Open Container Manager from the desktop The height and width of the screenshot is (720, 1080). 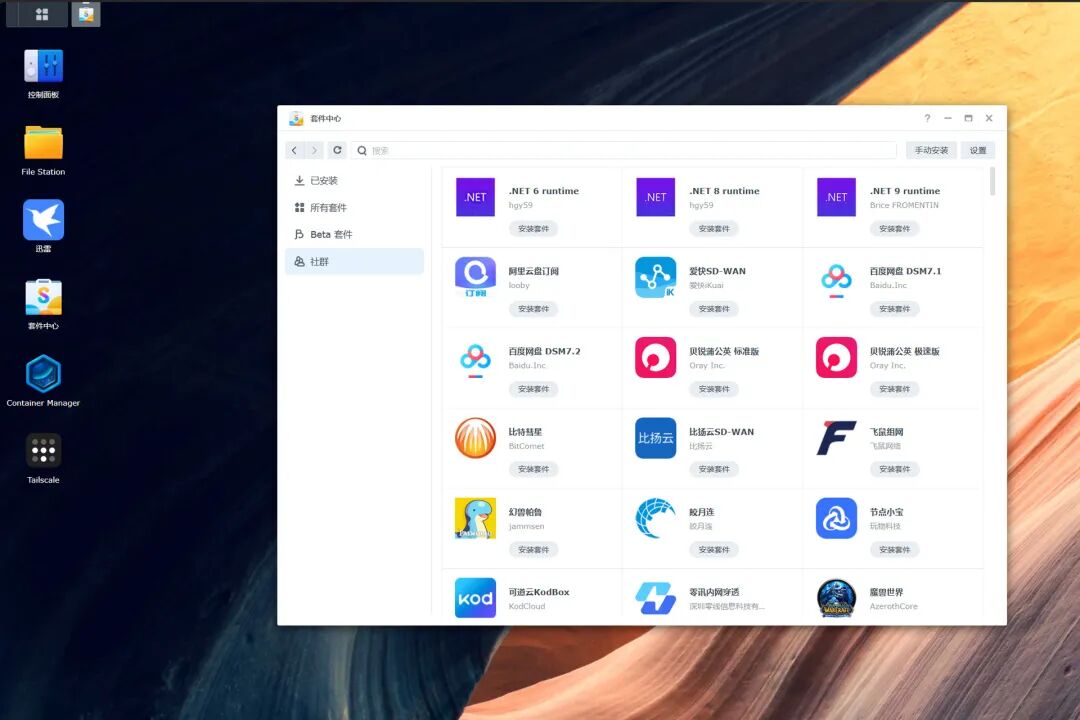[43, 373]
